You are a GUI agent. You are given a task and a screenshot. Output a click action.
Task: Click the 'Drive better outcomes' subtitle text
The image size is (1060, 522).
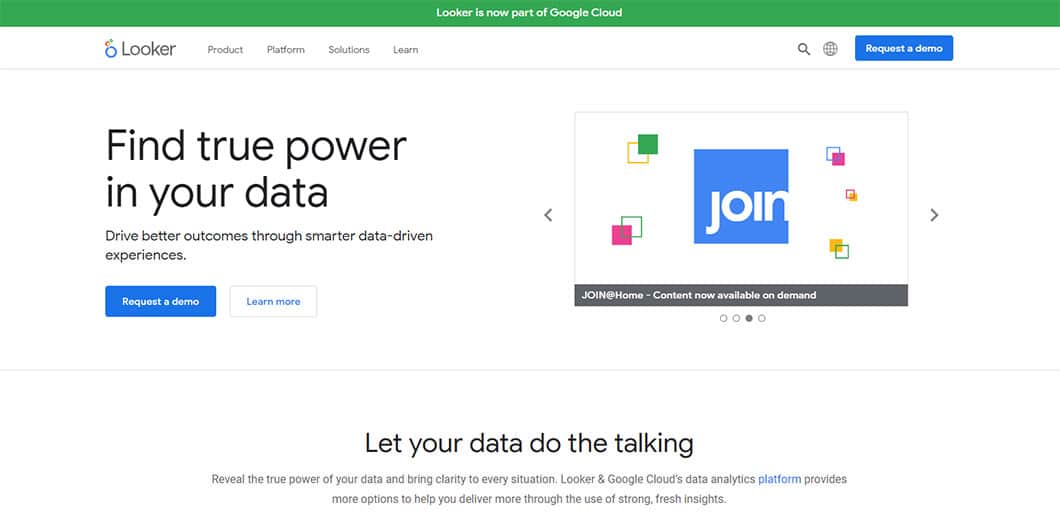[269, 245]
